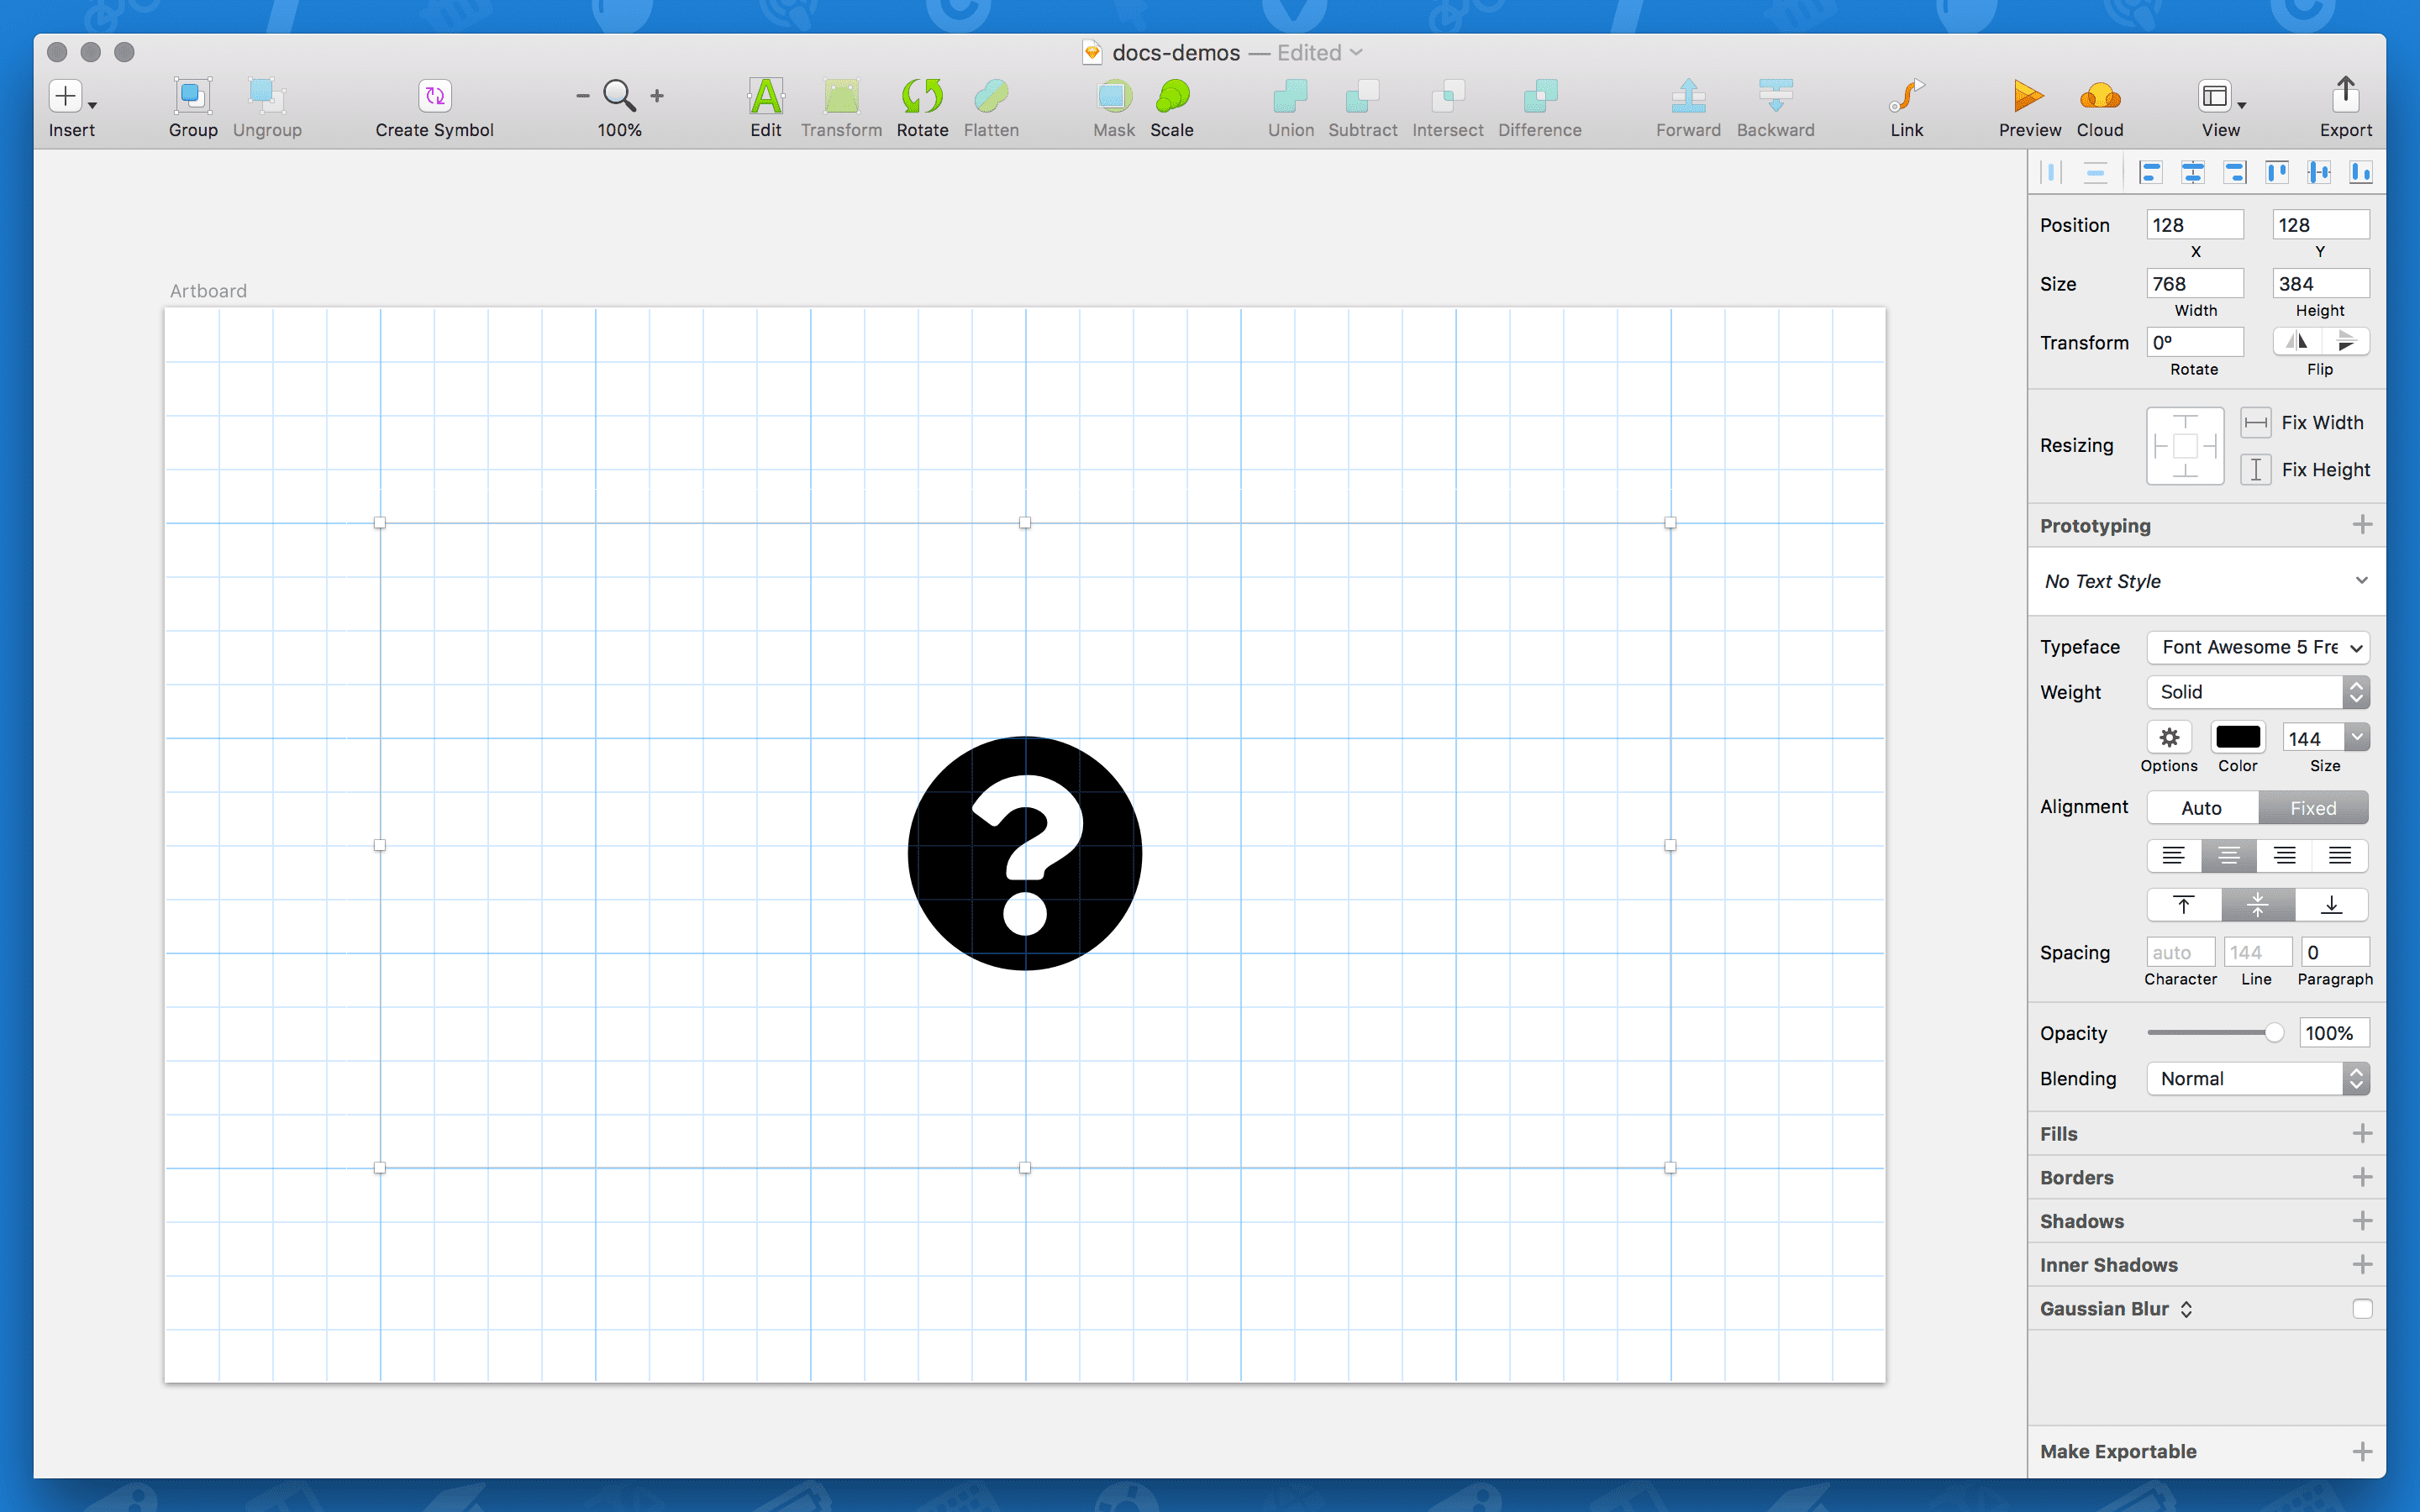Switch text alignment to Fixed mode
2420x1512 pixels.
(2312, 806)
